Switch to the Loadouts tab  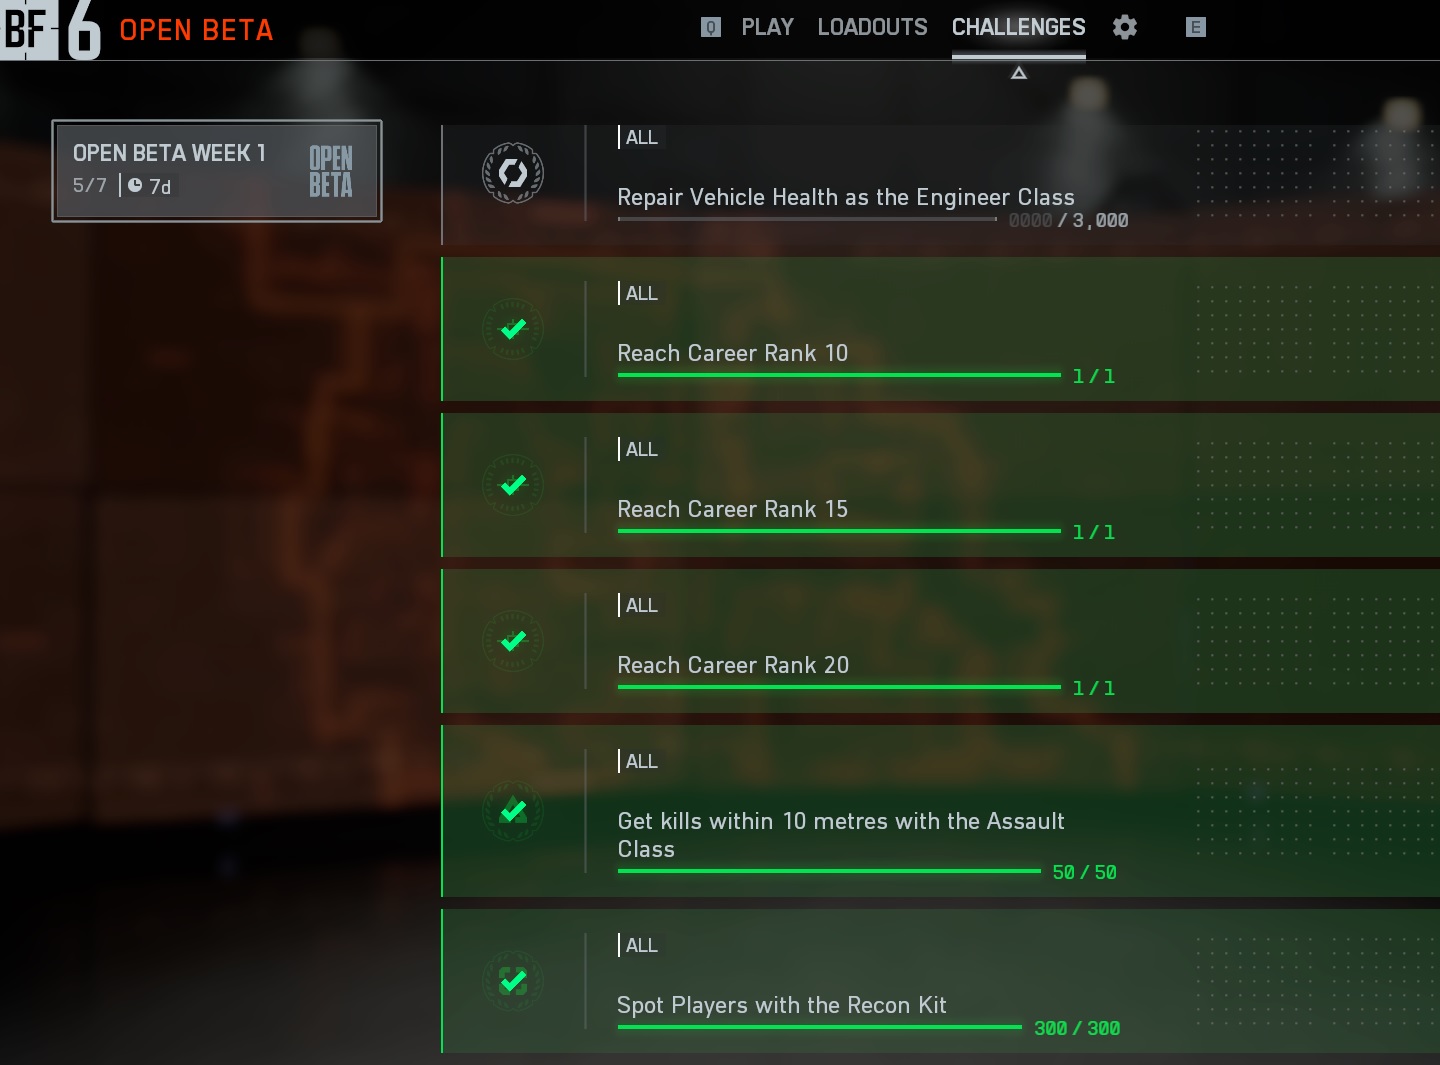click(872, 27)
